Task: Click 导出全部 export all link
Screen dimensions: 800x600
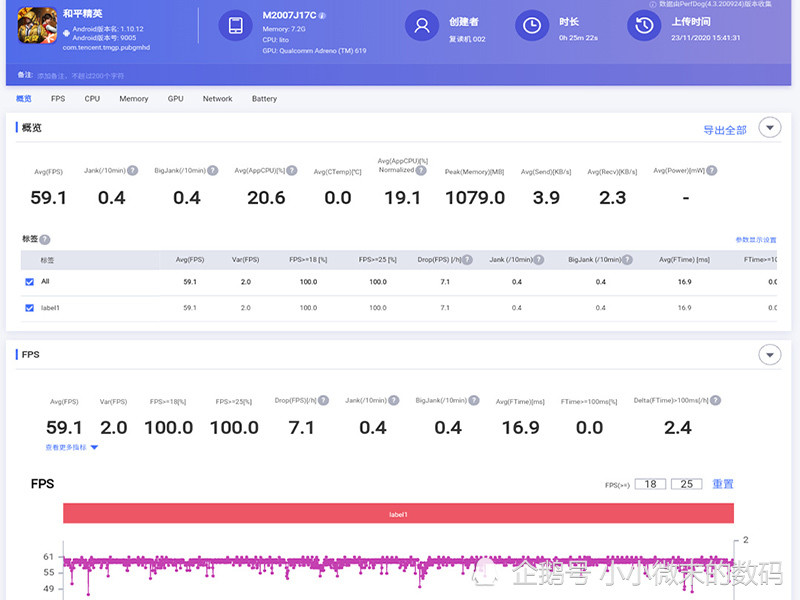Action: point(724,130)
